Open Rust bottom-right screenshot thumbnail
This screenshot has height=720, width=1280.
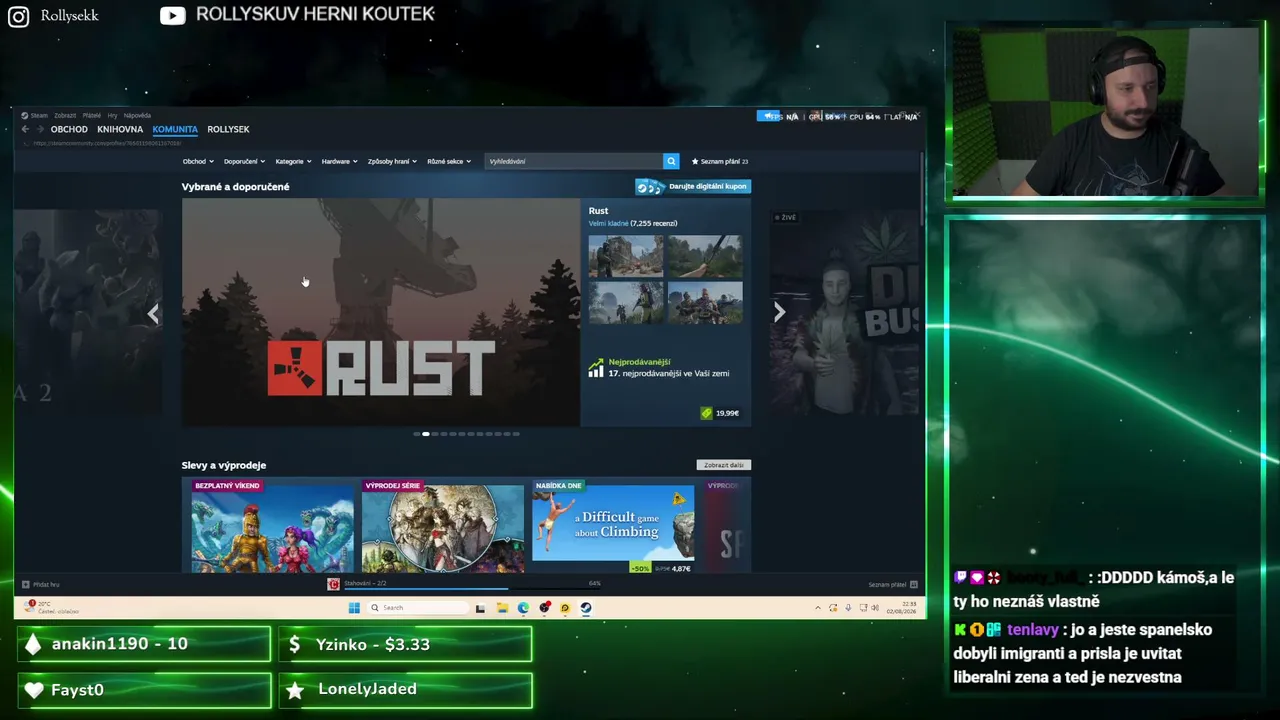tap(705, 302)
